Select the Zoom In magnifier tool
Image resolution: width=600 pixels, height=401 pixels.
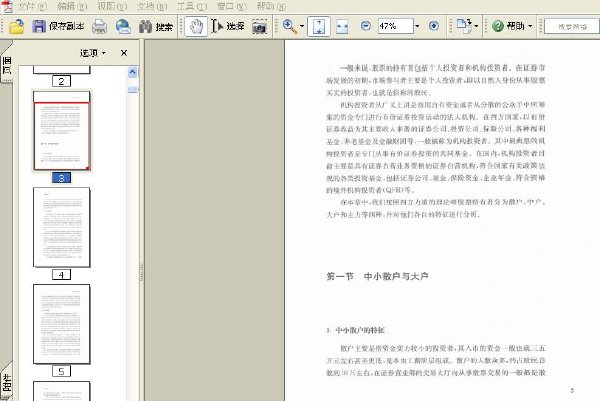[290, 26]
